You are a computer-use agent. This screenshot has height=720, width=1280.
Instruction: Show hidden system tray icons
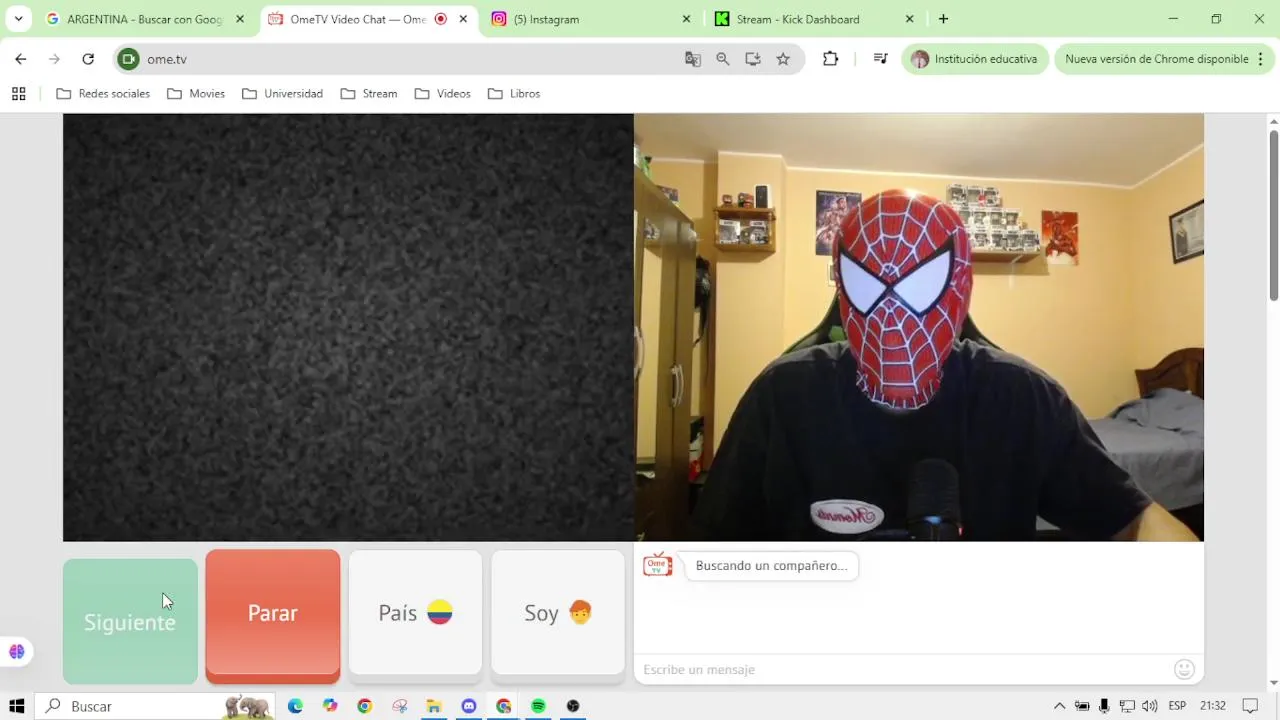pos(1059,706)
